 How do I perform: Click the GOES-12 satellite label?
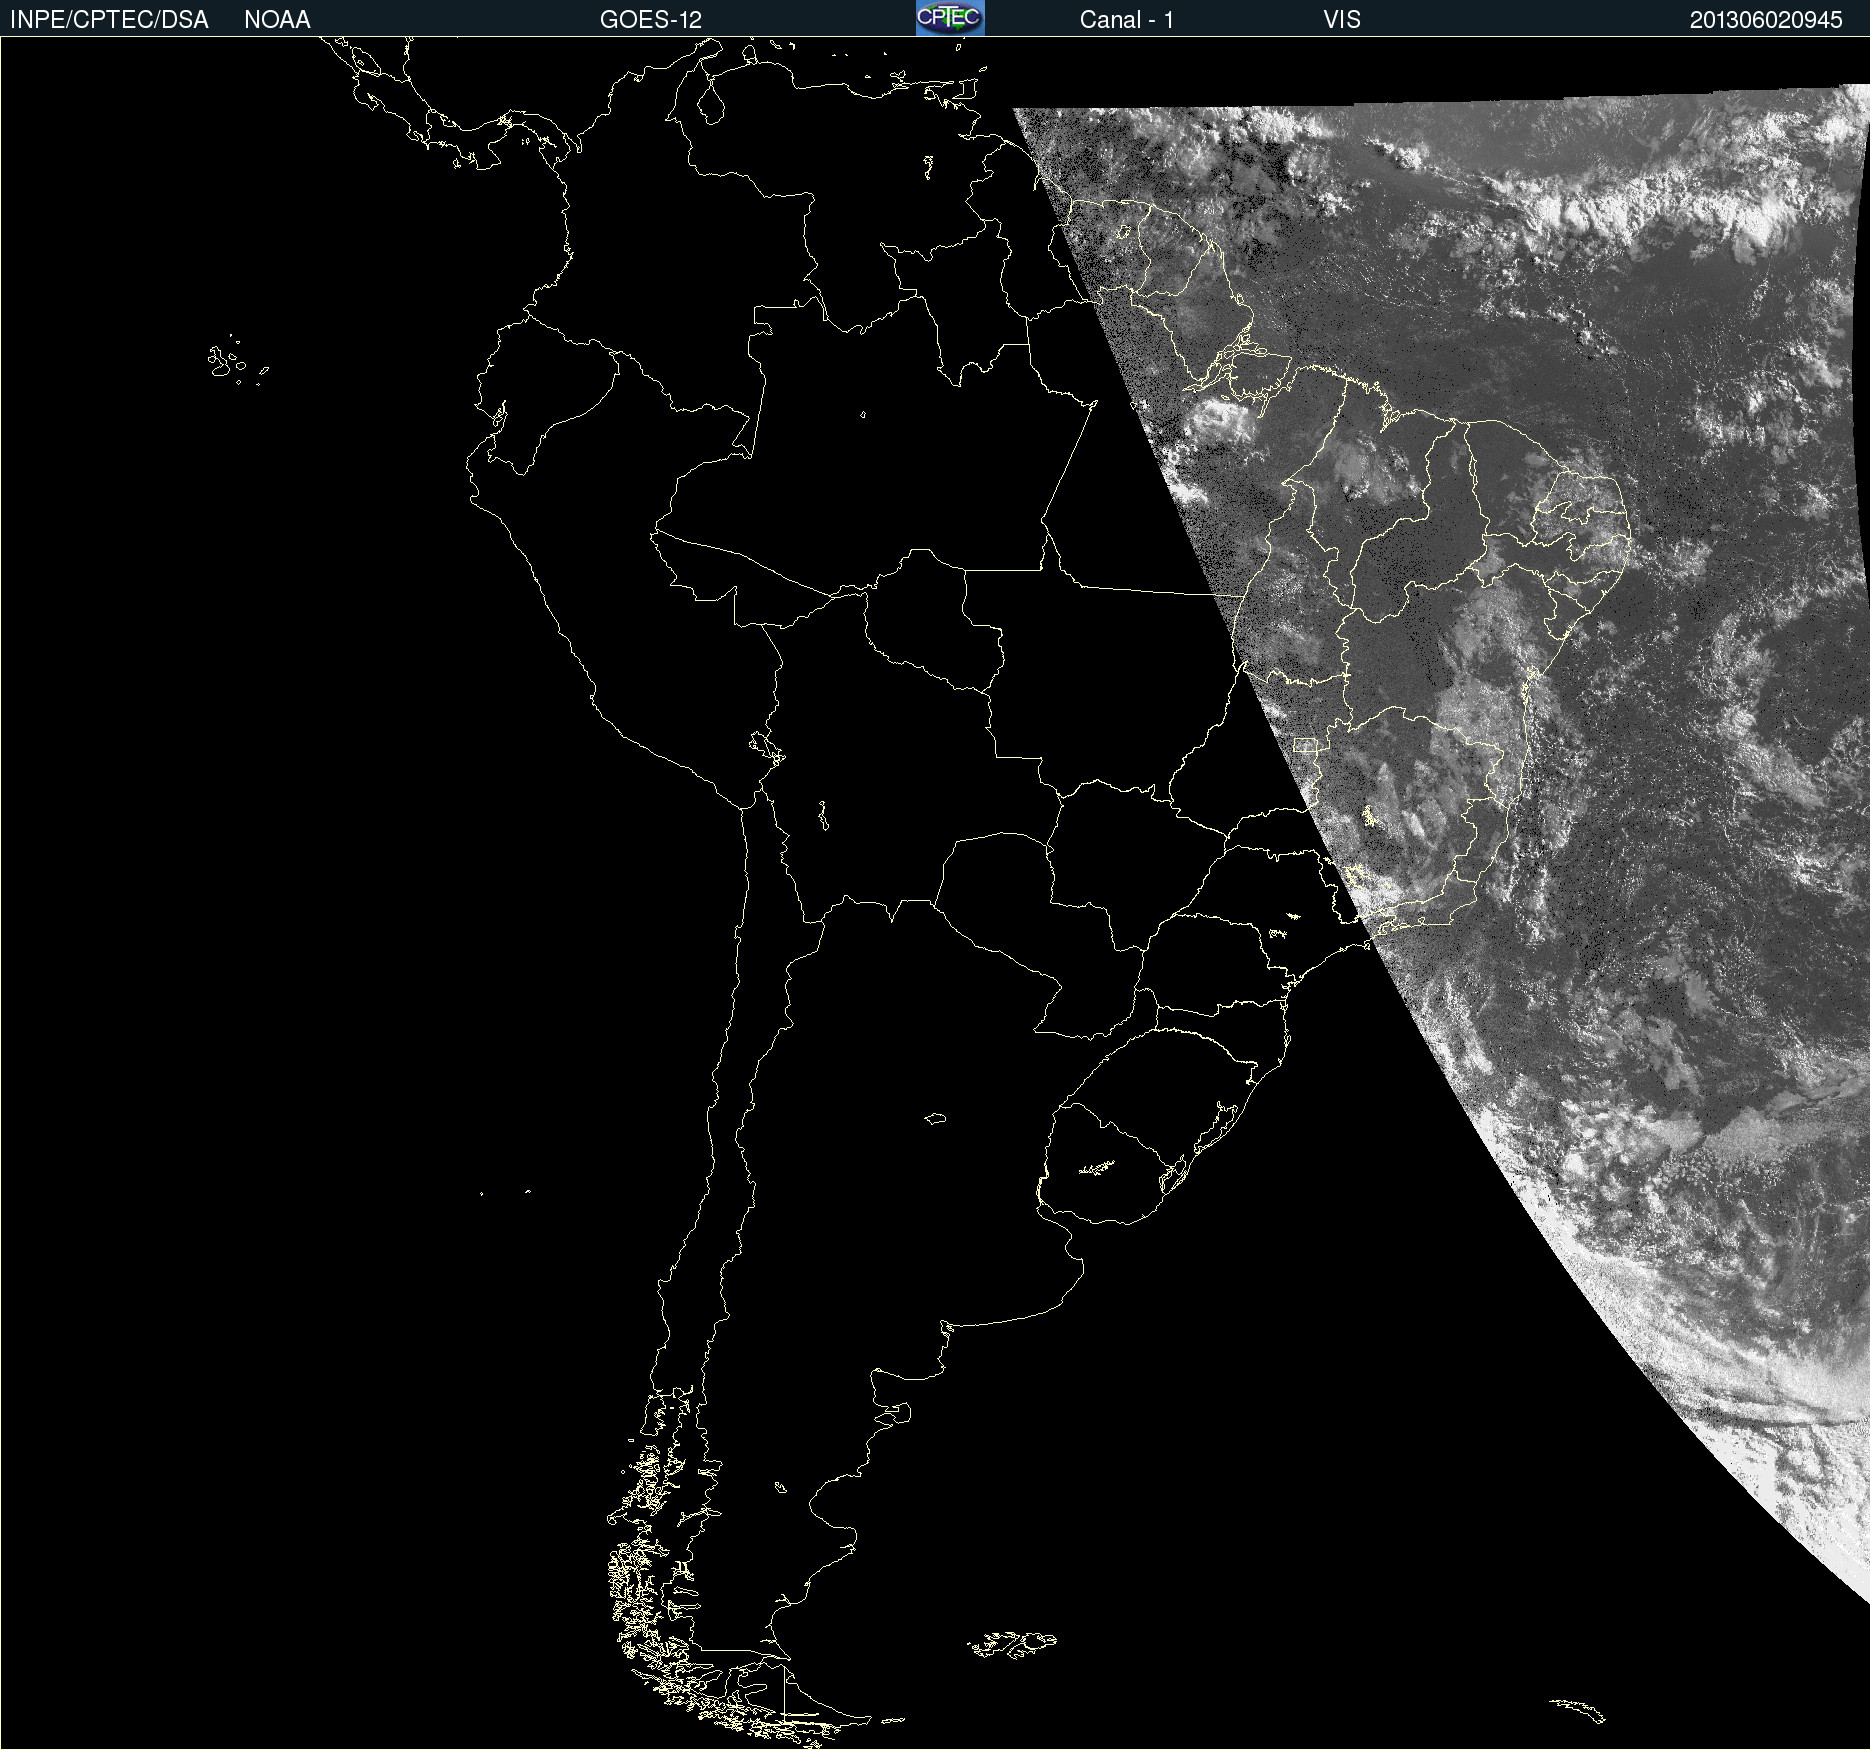pyautogui.click(x=651, y=20)
